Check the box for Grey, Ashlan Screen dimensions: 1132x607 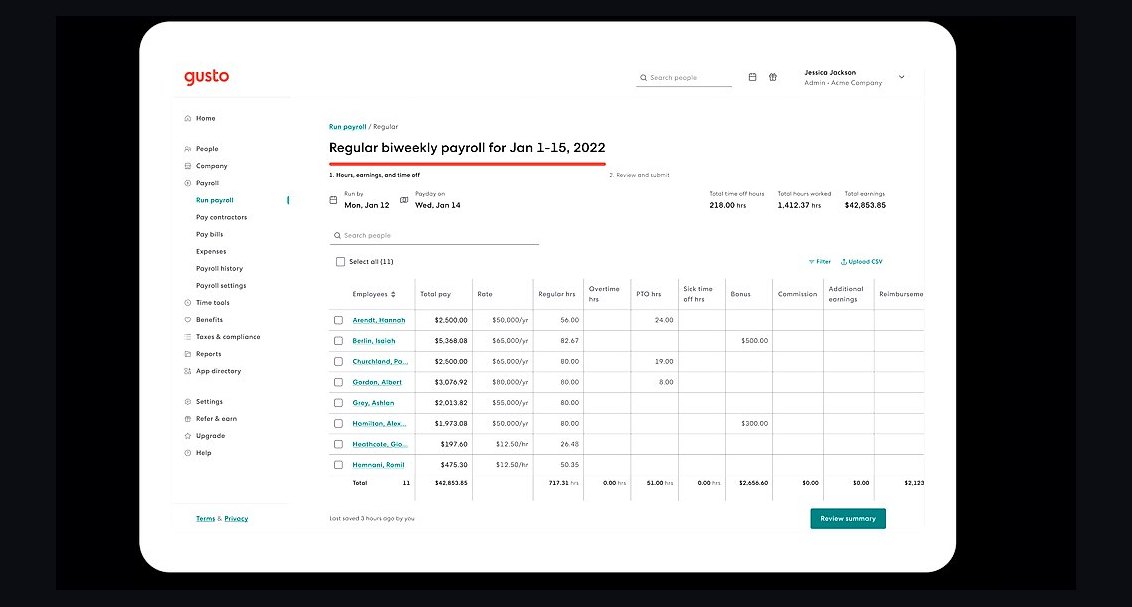tap(338, 403)
